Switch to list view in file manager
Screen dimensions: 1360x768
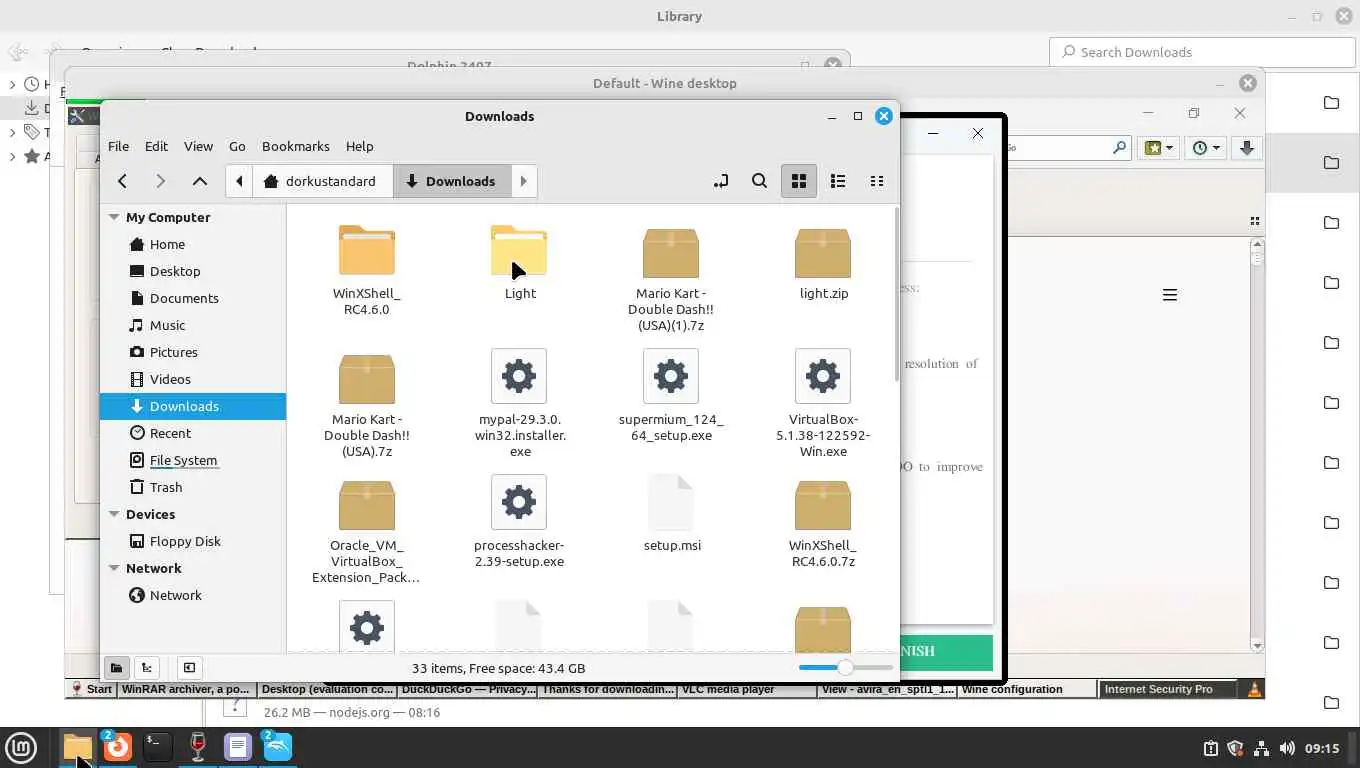tap(838, 181)
